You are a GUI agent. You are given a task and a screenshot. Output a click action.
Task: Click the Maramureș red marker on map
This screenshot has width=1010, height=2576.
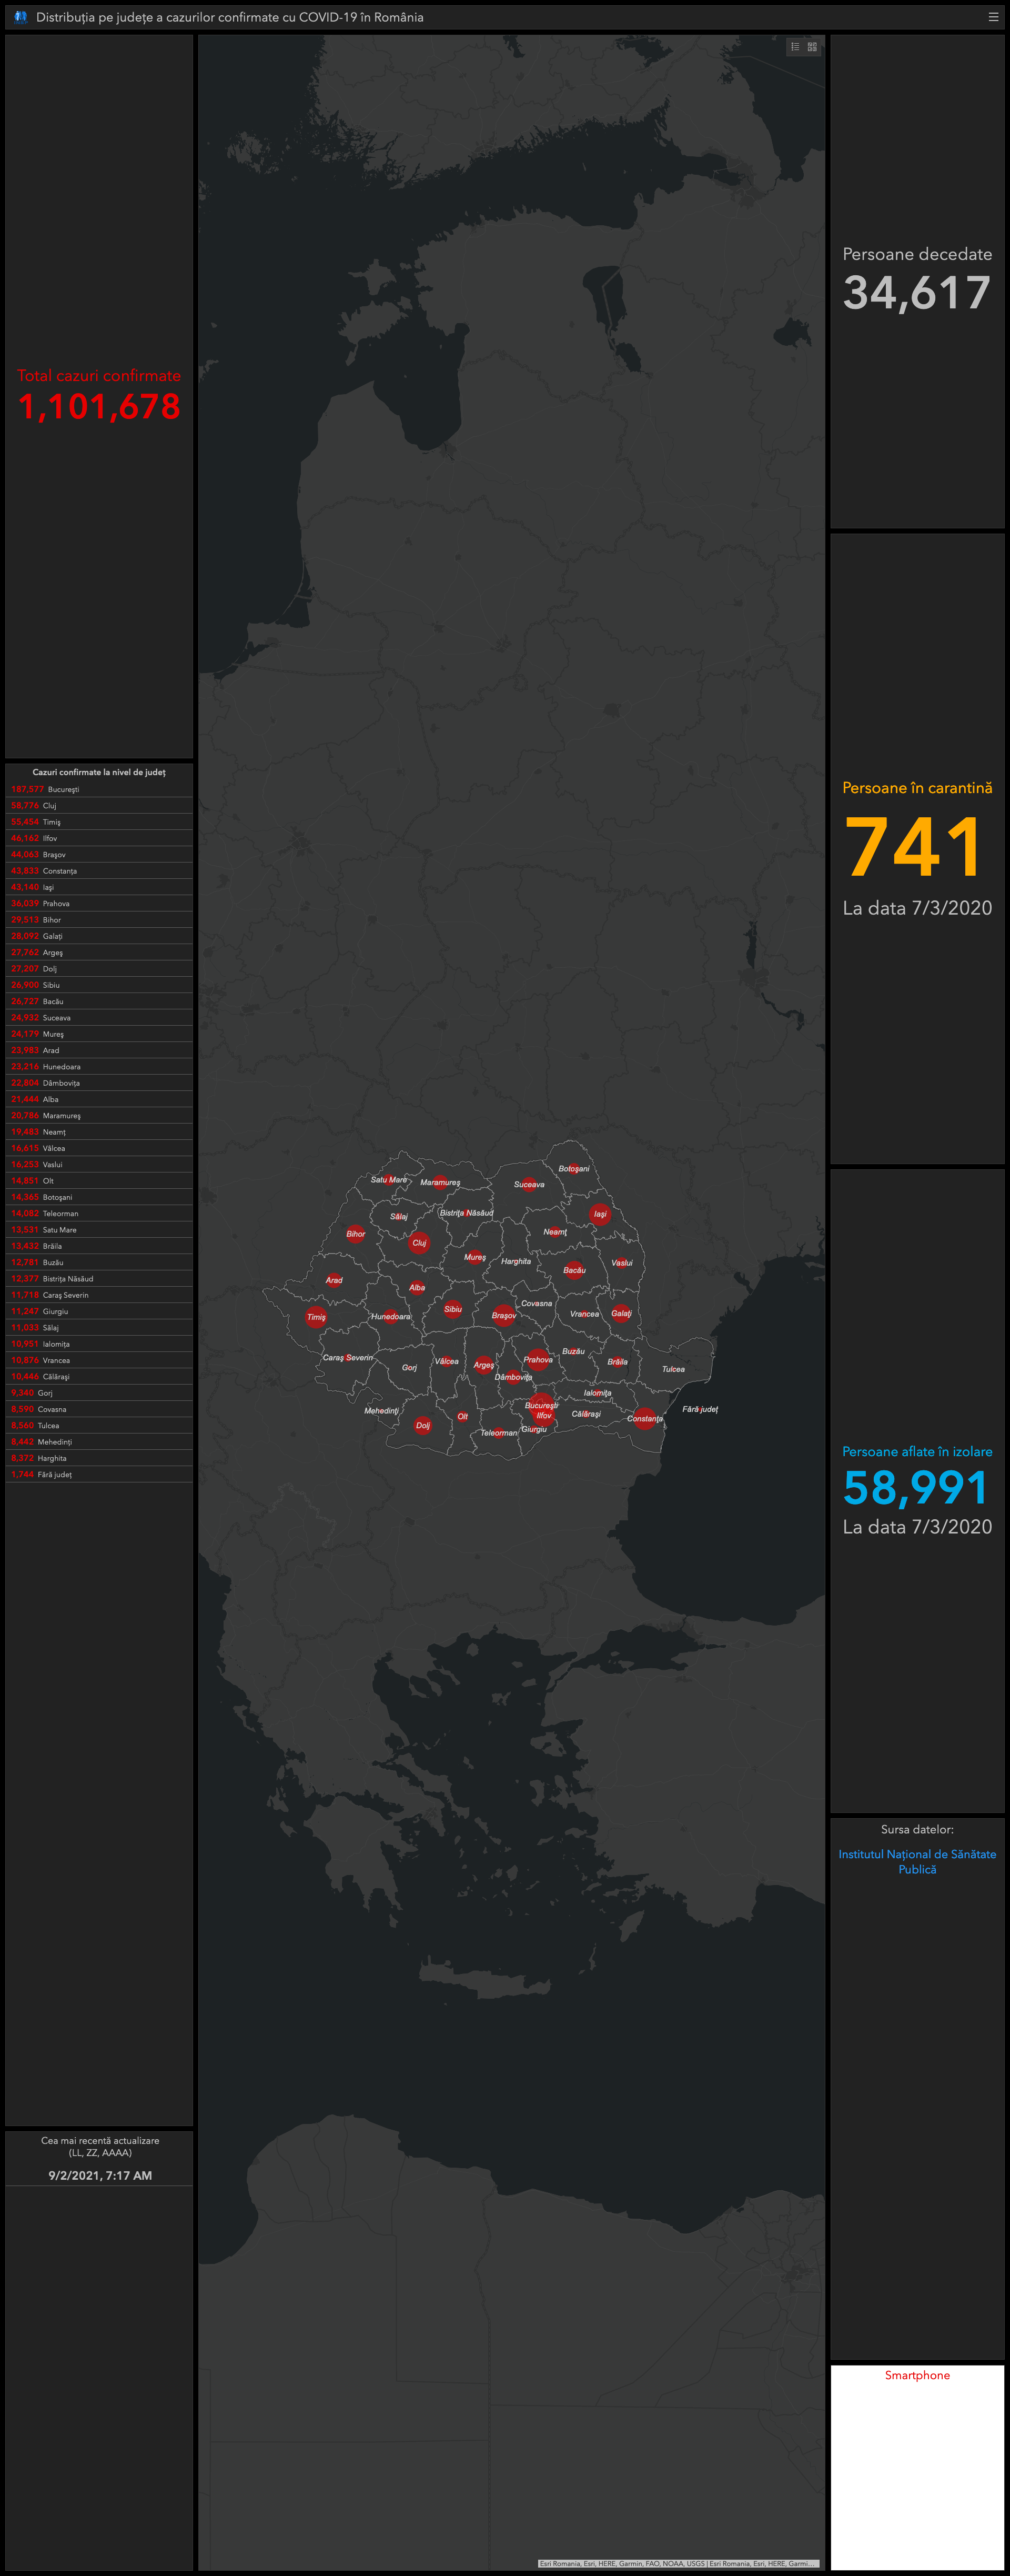439,1182
